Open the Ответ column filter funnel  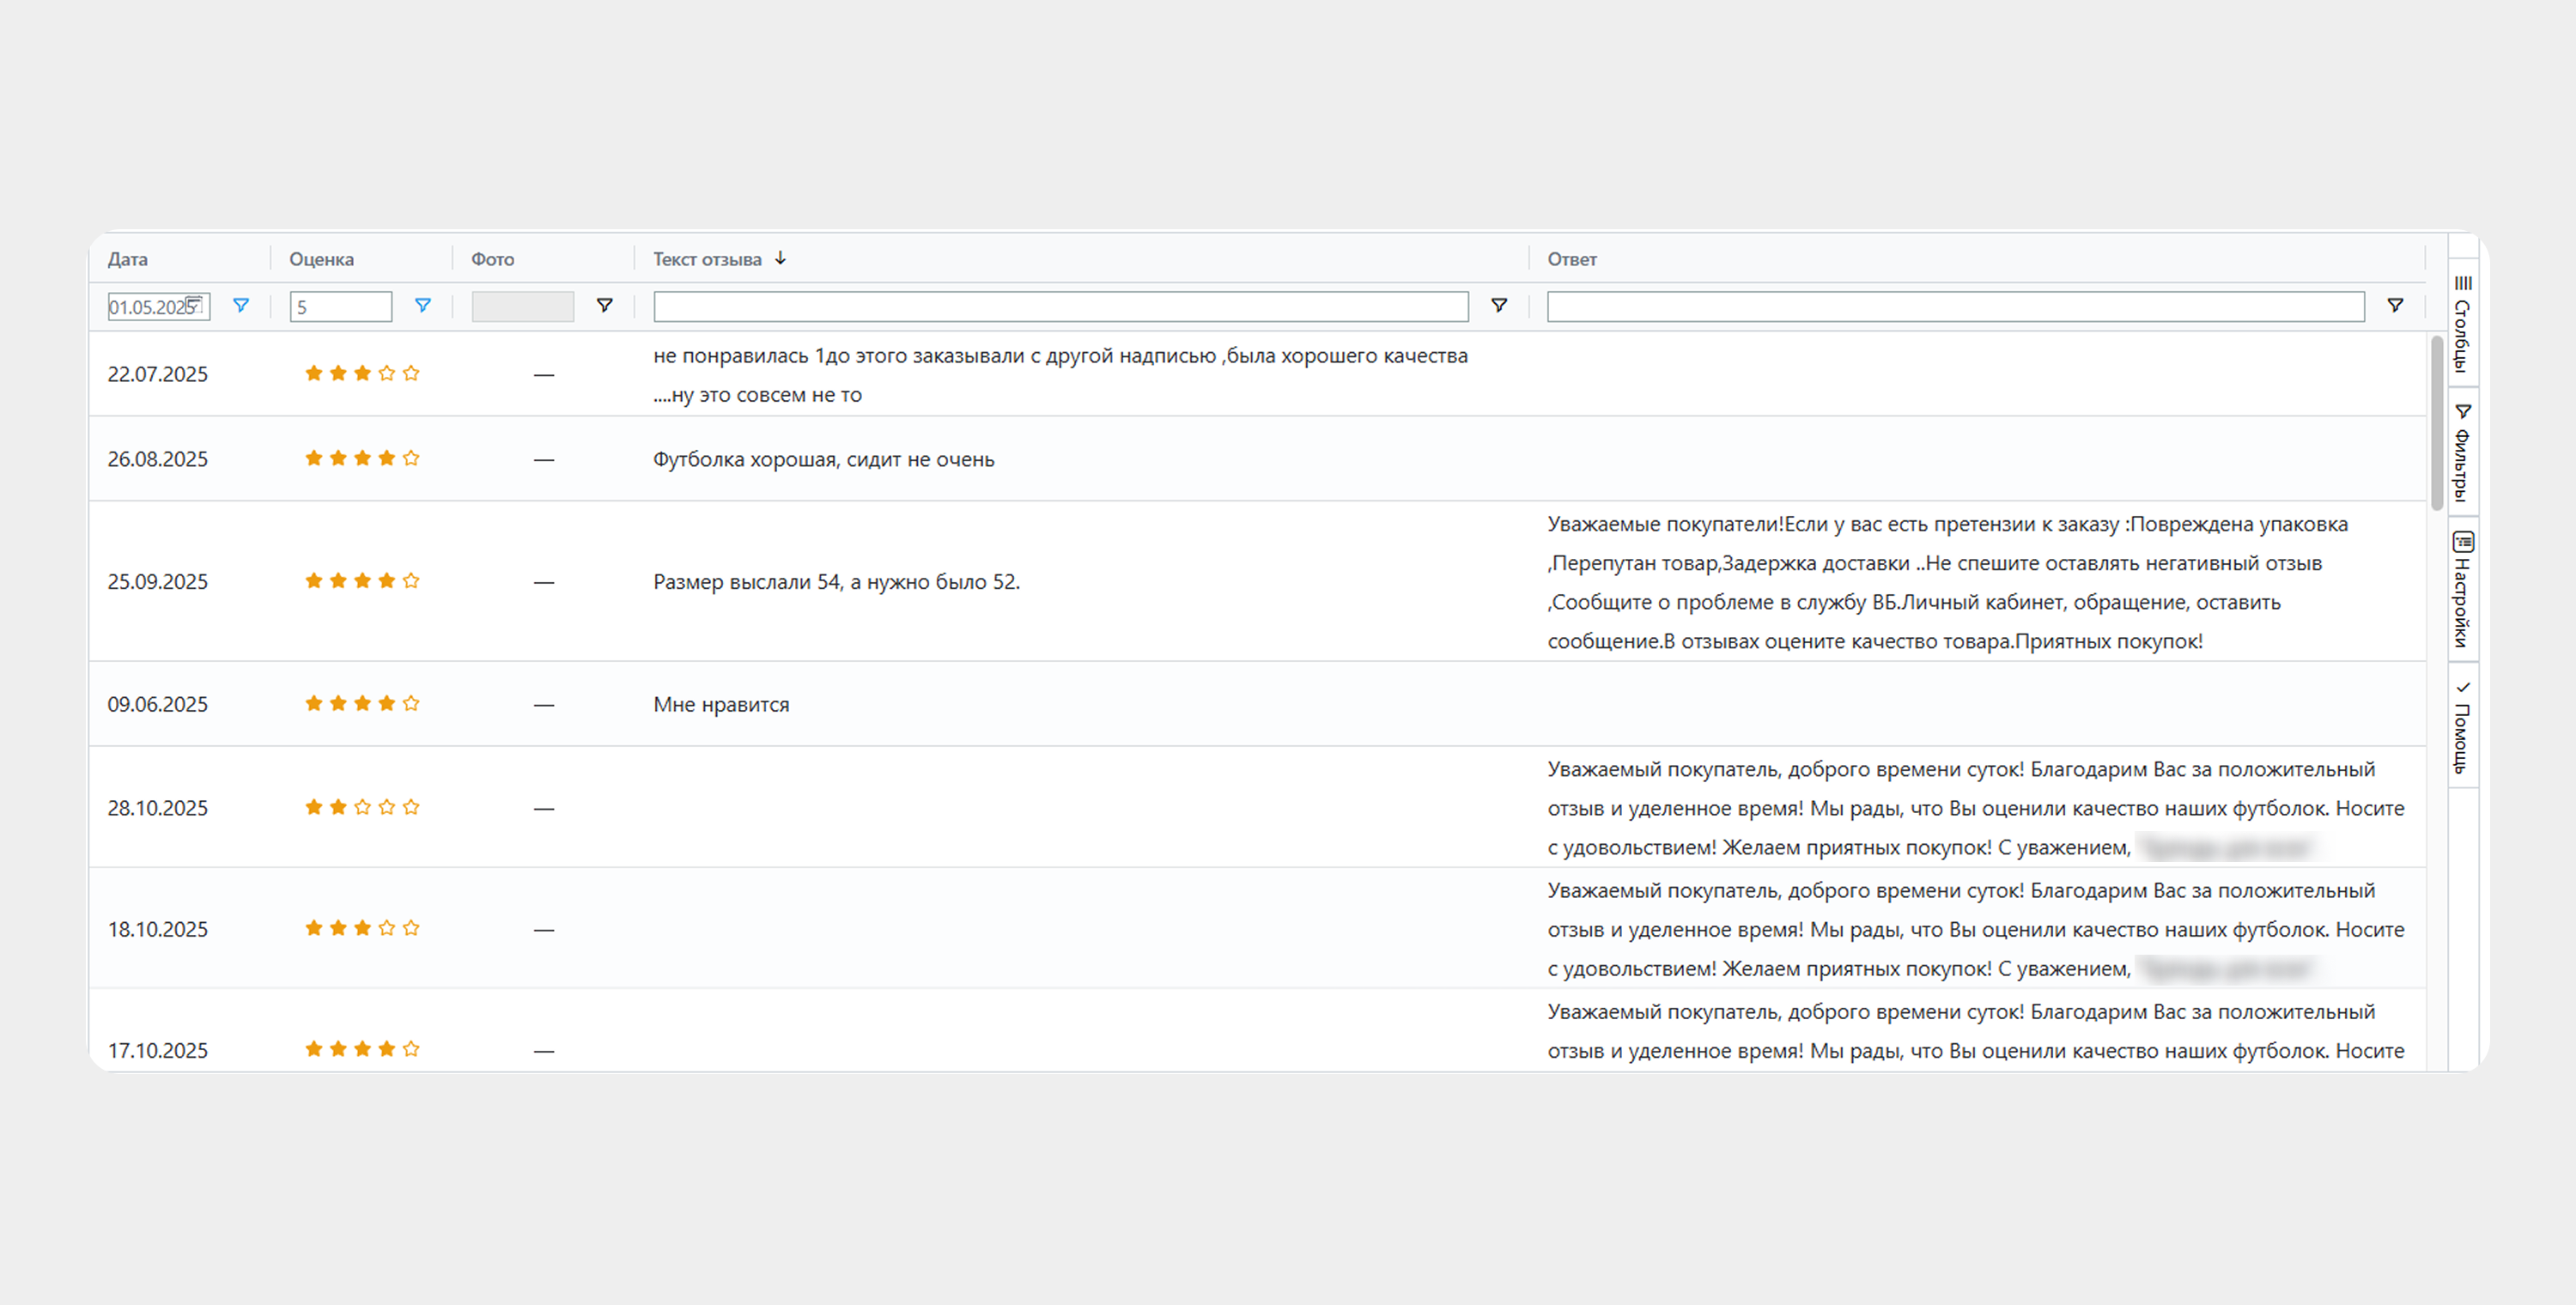pyautogui.click(x=2394, y=305)
